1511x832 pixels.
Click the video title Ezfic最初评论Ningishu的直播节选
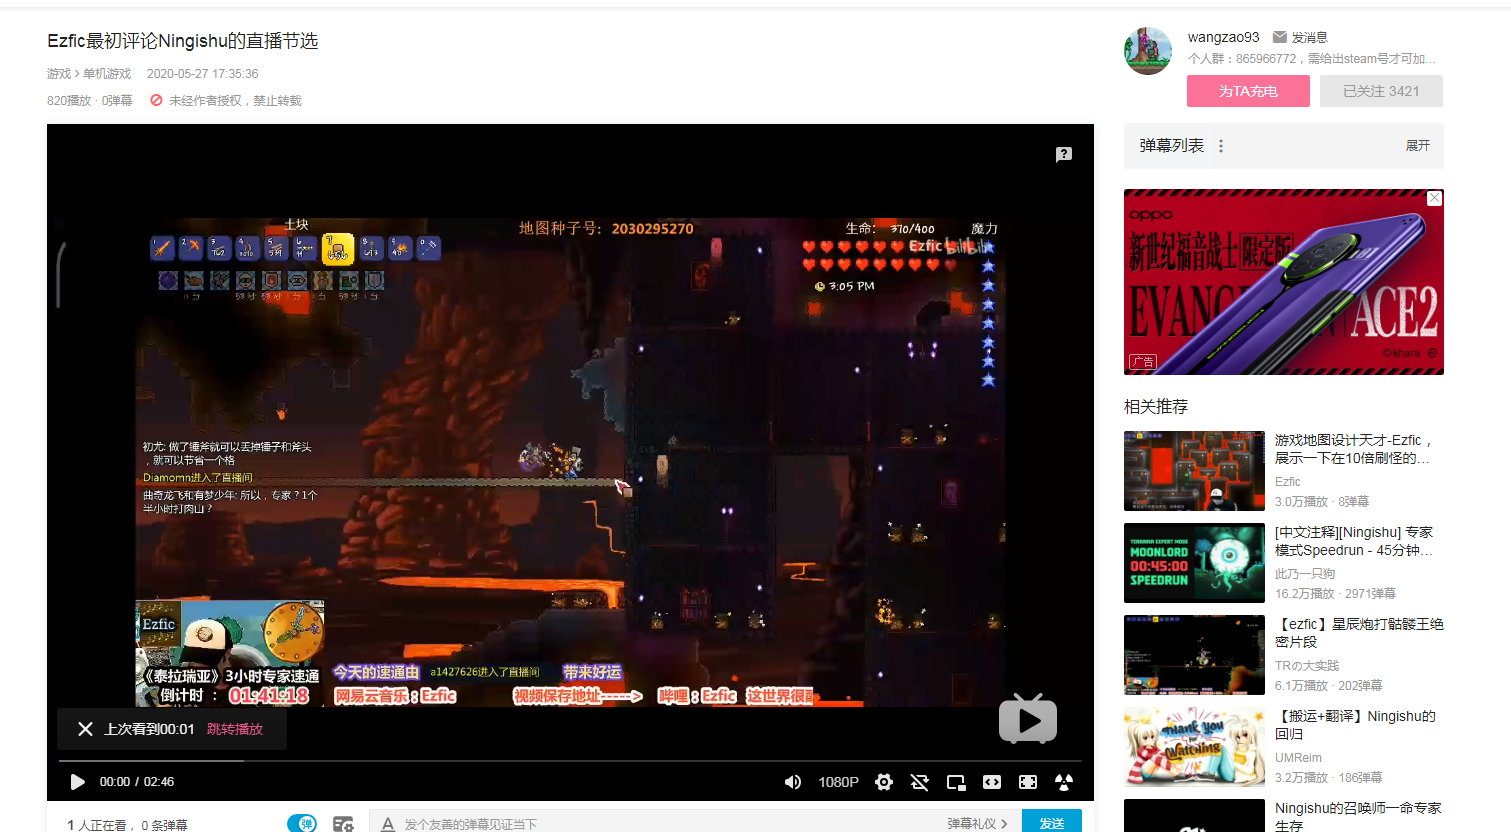pos(182,41)
